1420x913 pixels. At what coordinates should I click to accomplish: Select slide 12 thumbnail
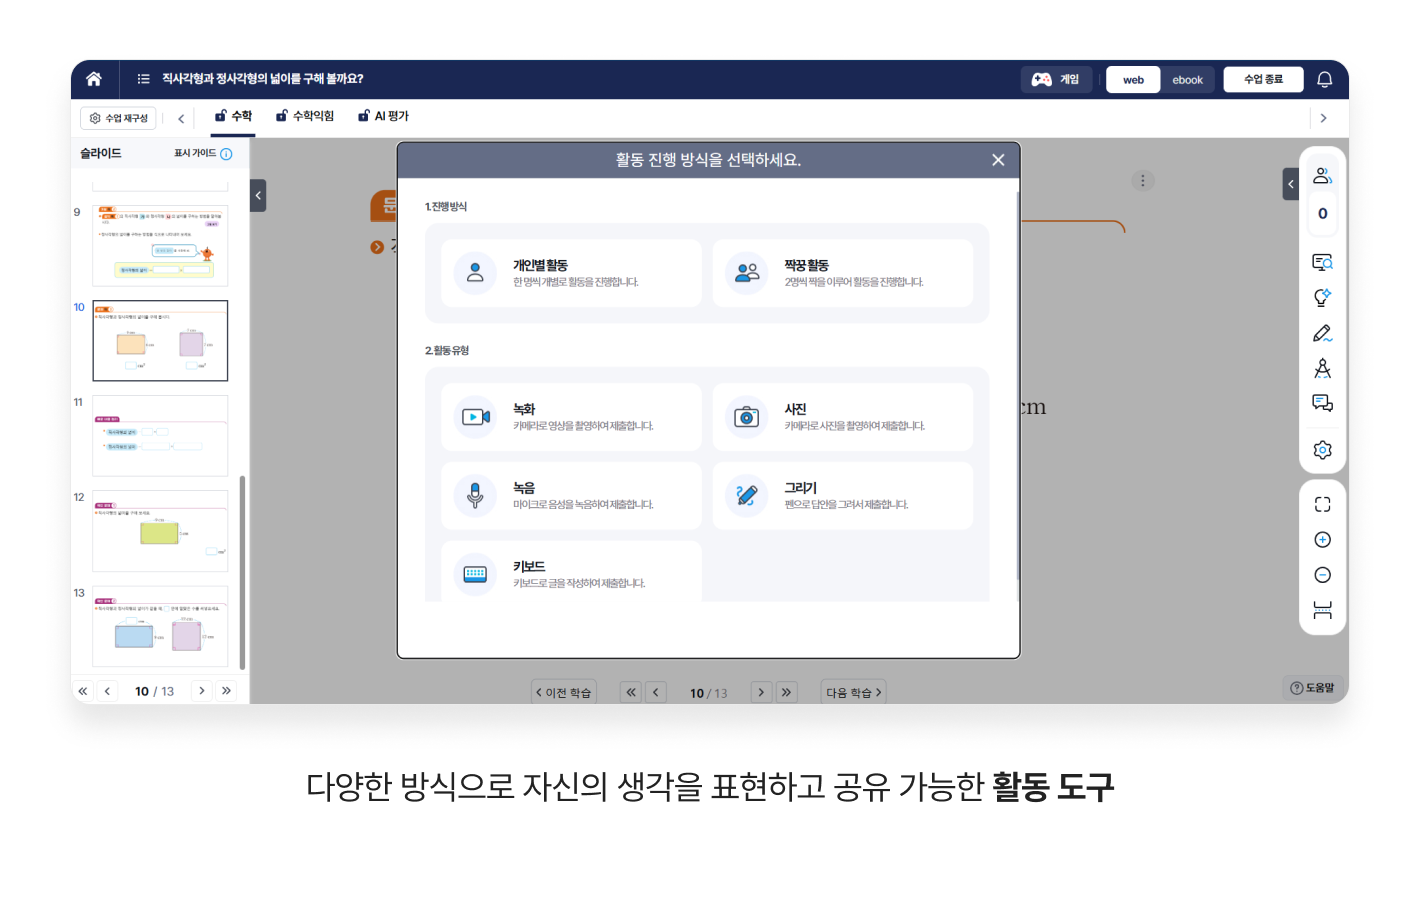(160, 531)
